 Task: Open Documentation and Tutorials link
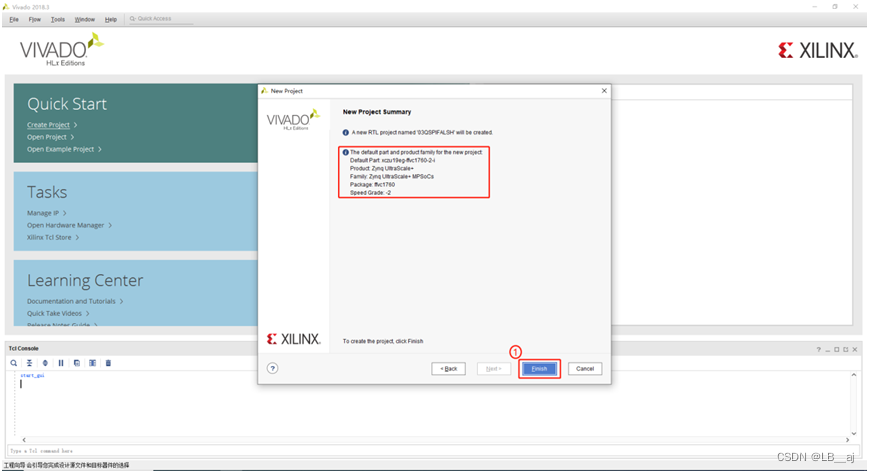point(71,301)
